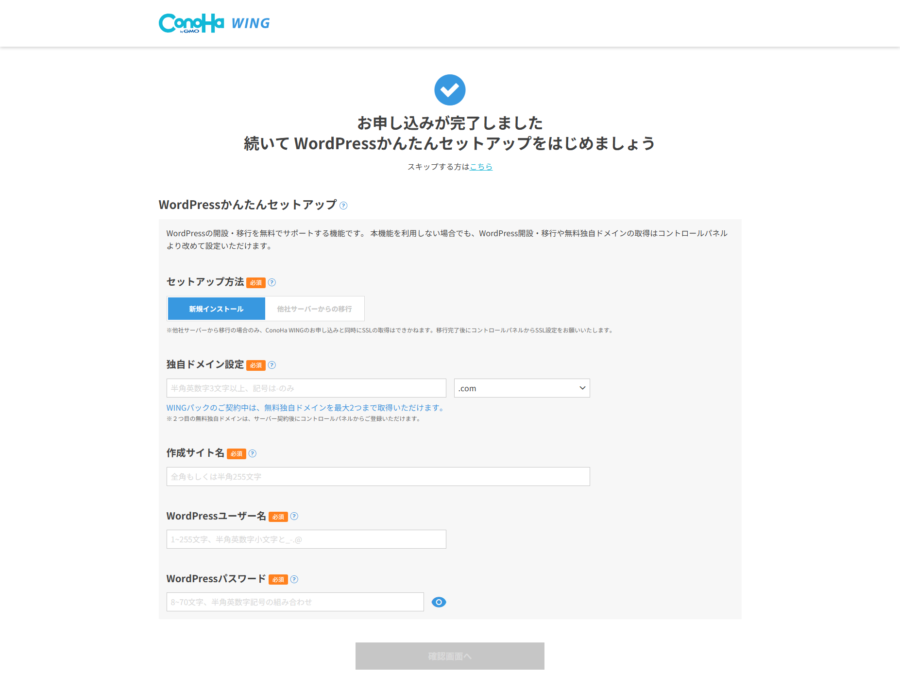Click the dropdown chevron arrow for domain TLD
The image size is (900, 693).
[x=582, y=388]
